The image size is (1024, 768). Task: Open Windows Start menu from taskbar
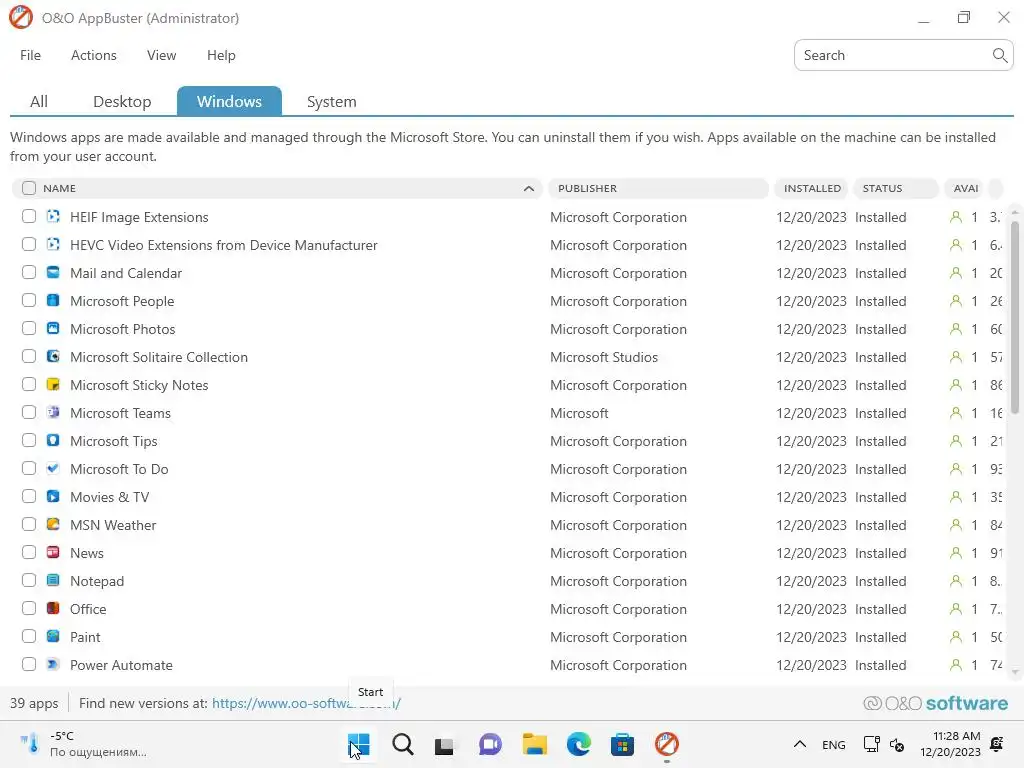[x=359, y=744]
